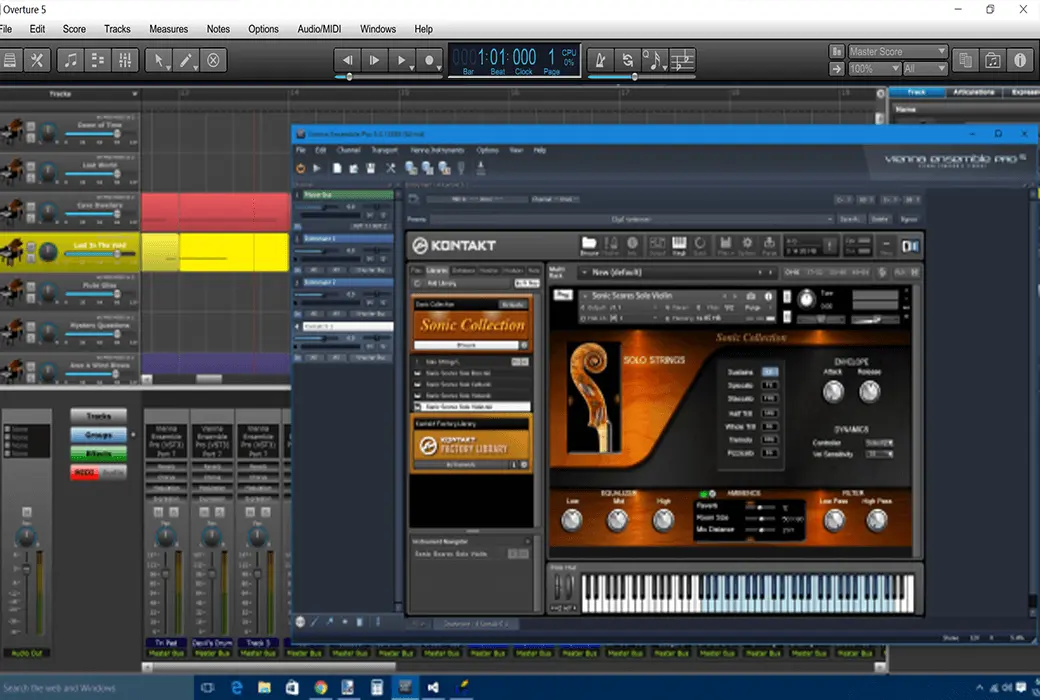Screen dimensions: 1040x700
Task: Click Vienna Ensemble Pro new file icon
Action: tap(337, 169)
